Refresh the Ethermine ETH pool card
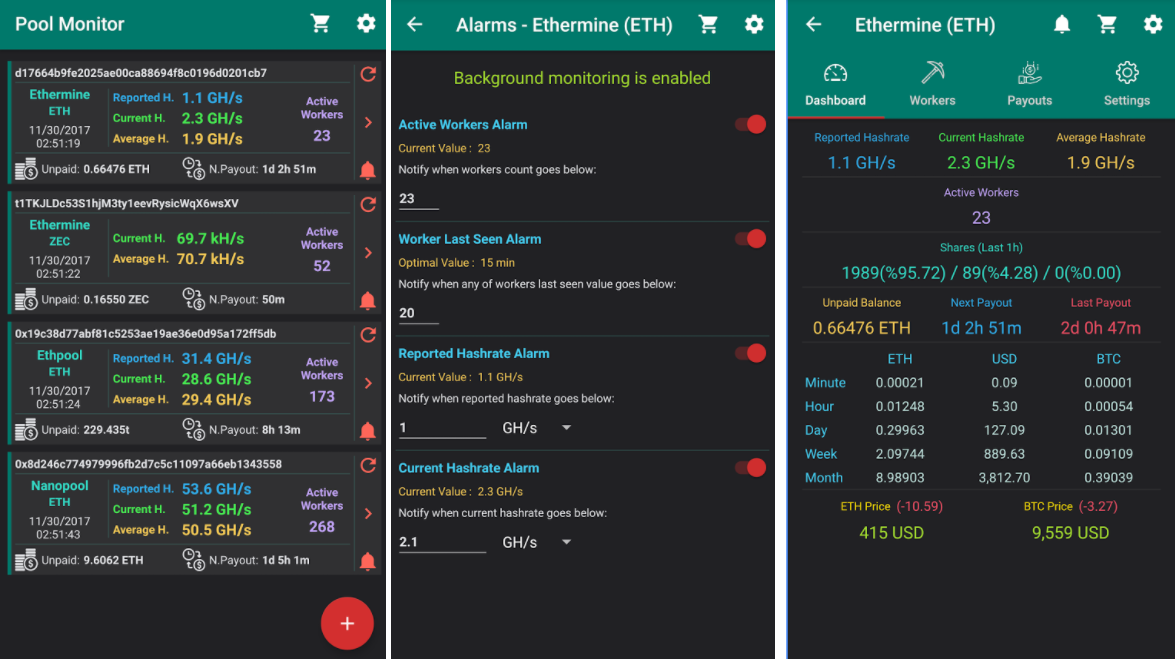 (368, 73)
